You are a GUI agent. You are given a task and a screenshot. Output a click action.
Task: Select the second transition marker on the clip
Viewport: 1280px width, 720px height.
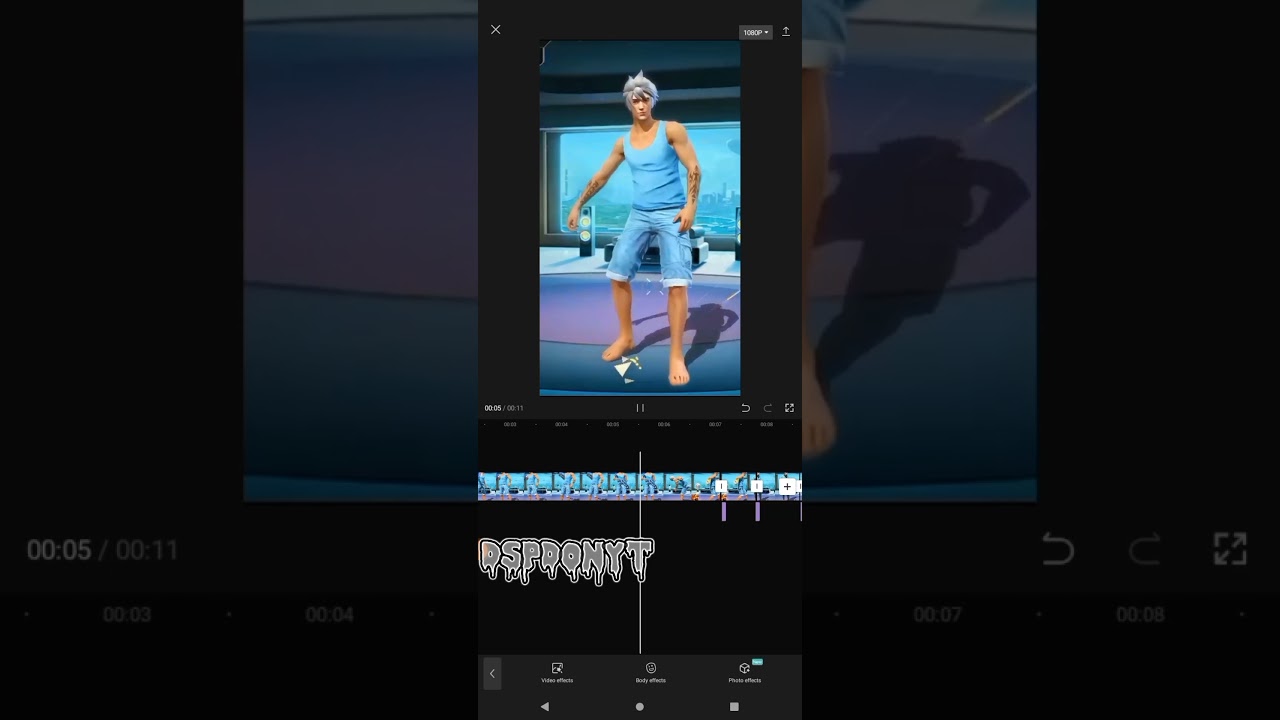tap(757, 487)
